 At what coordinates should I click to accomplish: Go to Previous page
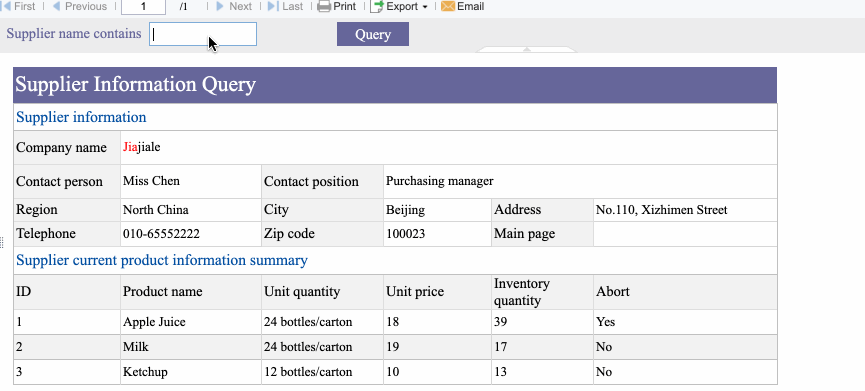coord(79,7)
